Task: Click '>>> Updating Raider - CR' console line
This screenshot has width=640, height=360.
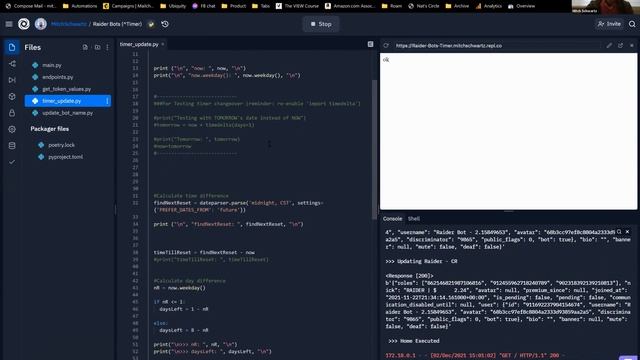Action: [x=421, y=261]
